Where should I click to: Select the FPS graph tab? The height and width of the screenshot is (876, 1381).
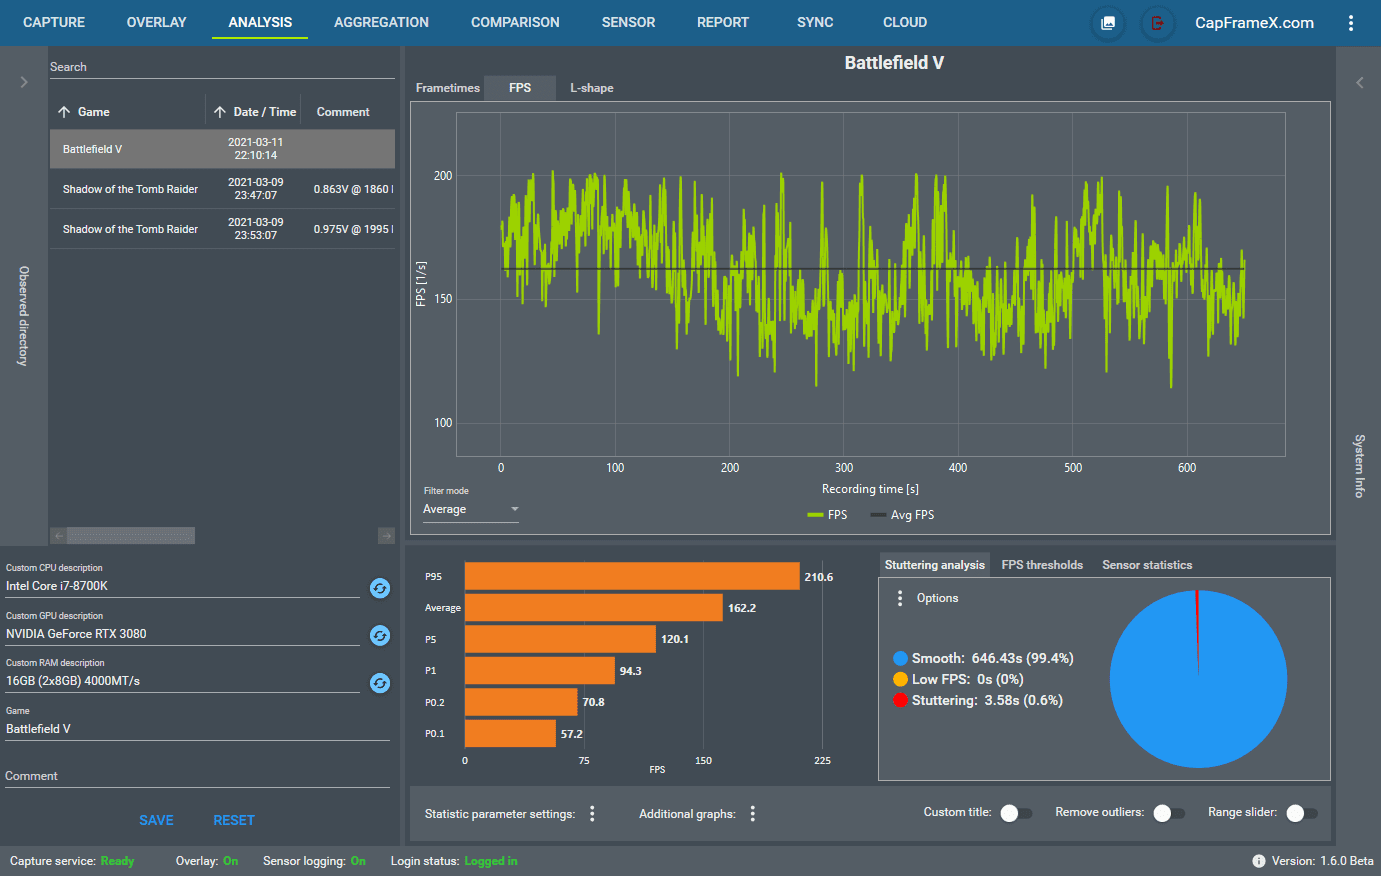click(x=520, y=88)
